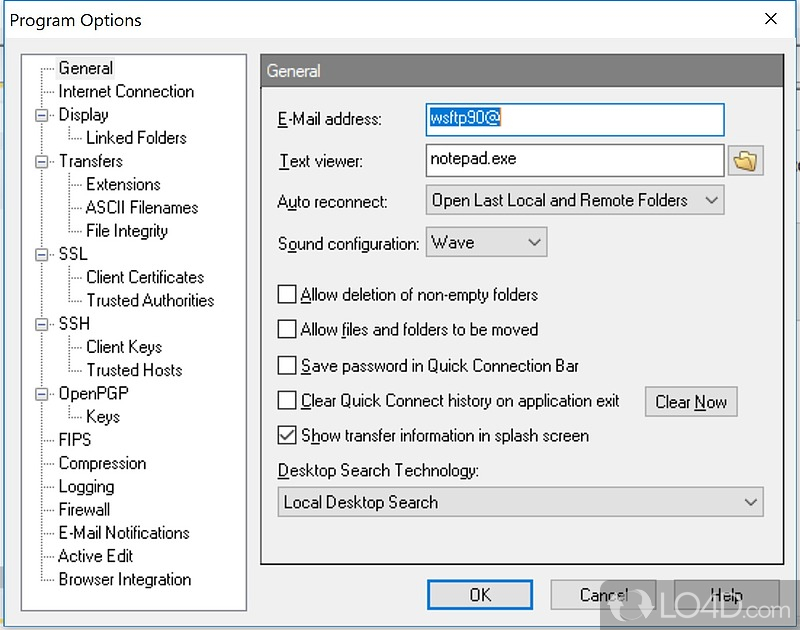The image size is (800, 630).
Task: Toggle Save password in Quick Connection Bar
Action: 287,366
